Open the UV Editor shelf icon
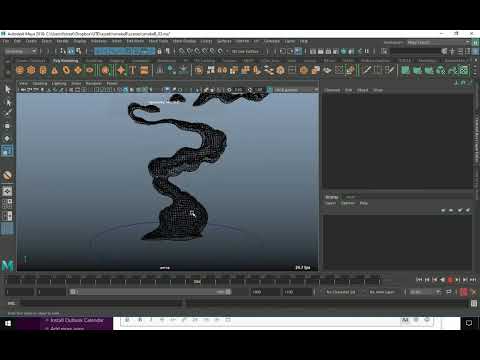This screenshot has width=480, height=360. point(463,70)
